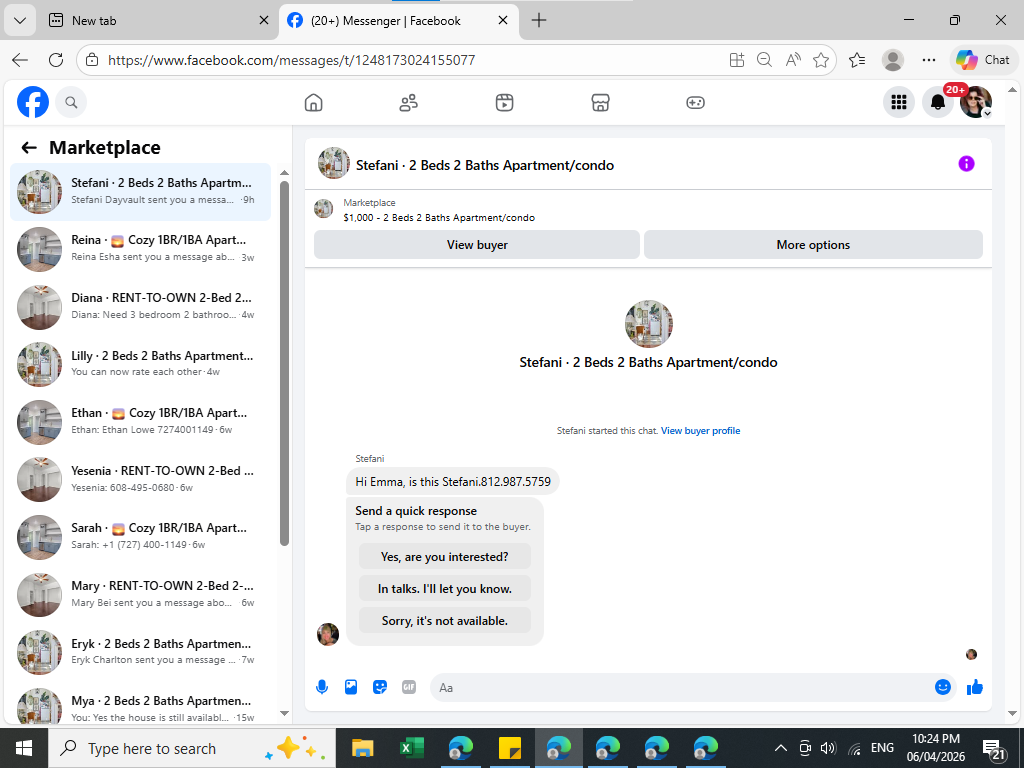Record a voice clip with microphone icon
This screenshot has height=768, width=1024.
pos(322,687)
